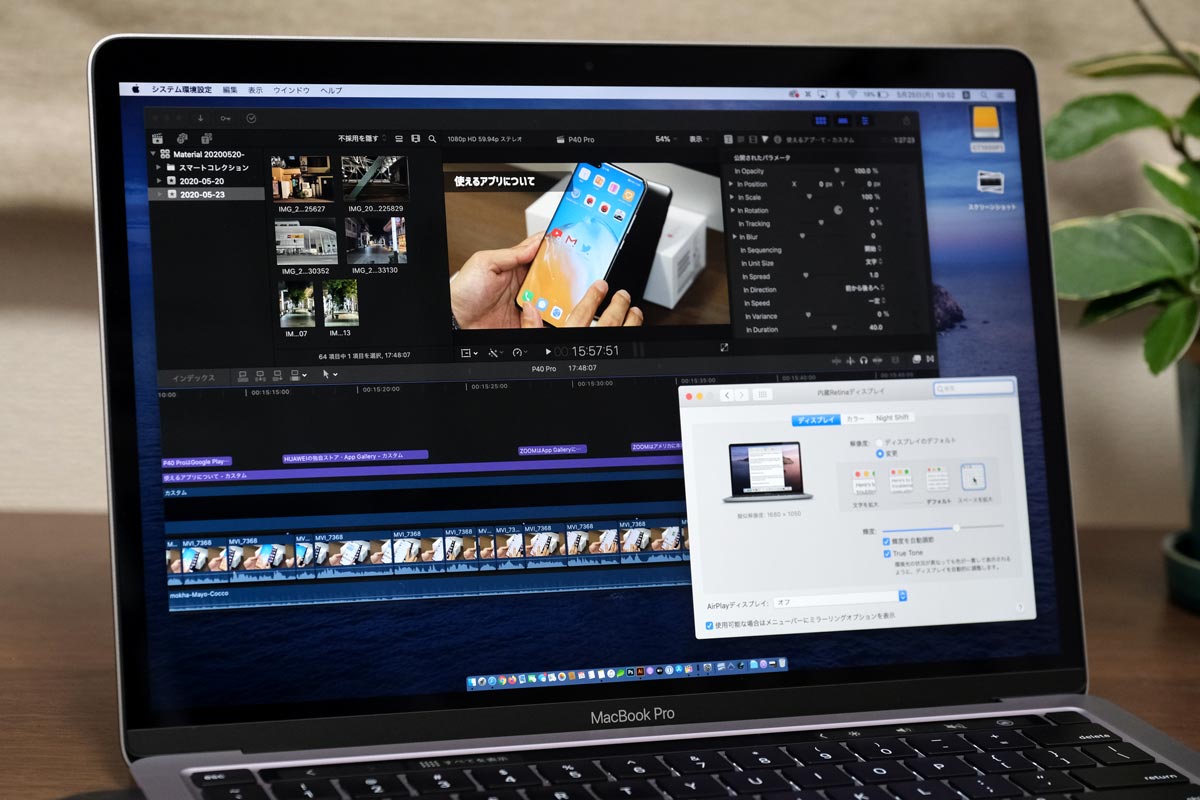
Task: Open the 表示 menu in the menu bar
Action: (x=256, y=89)
